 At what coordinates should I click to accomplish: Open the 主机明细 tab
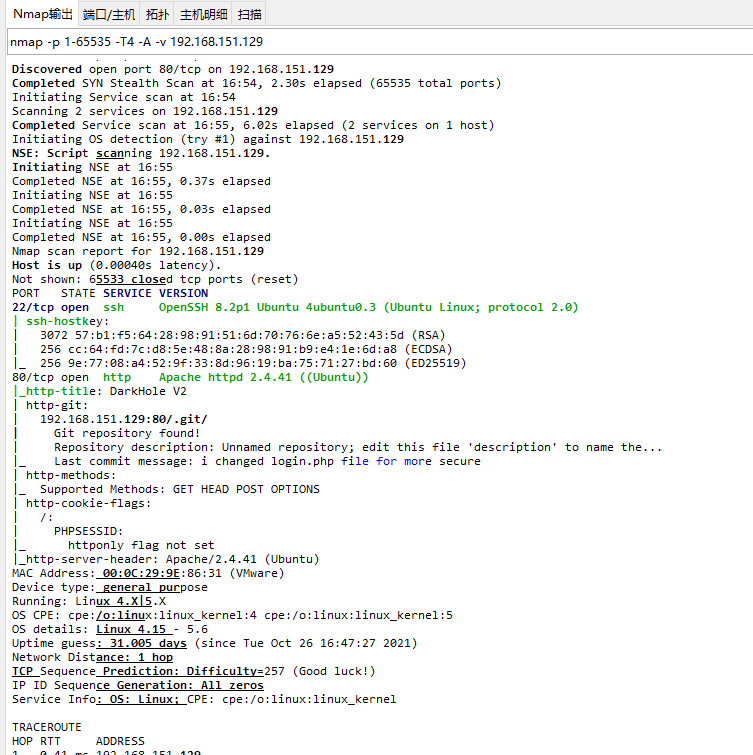pos(203,14)
